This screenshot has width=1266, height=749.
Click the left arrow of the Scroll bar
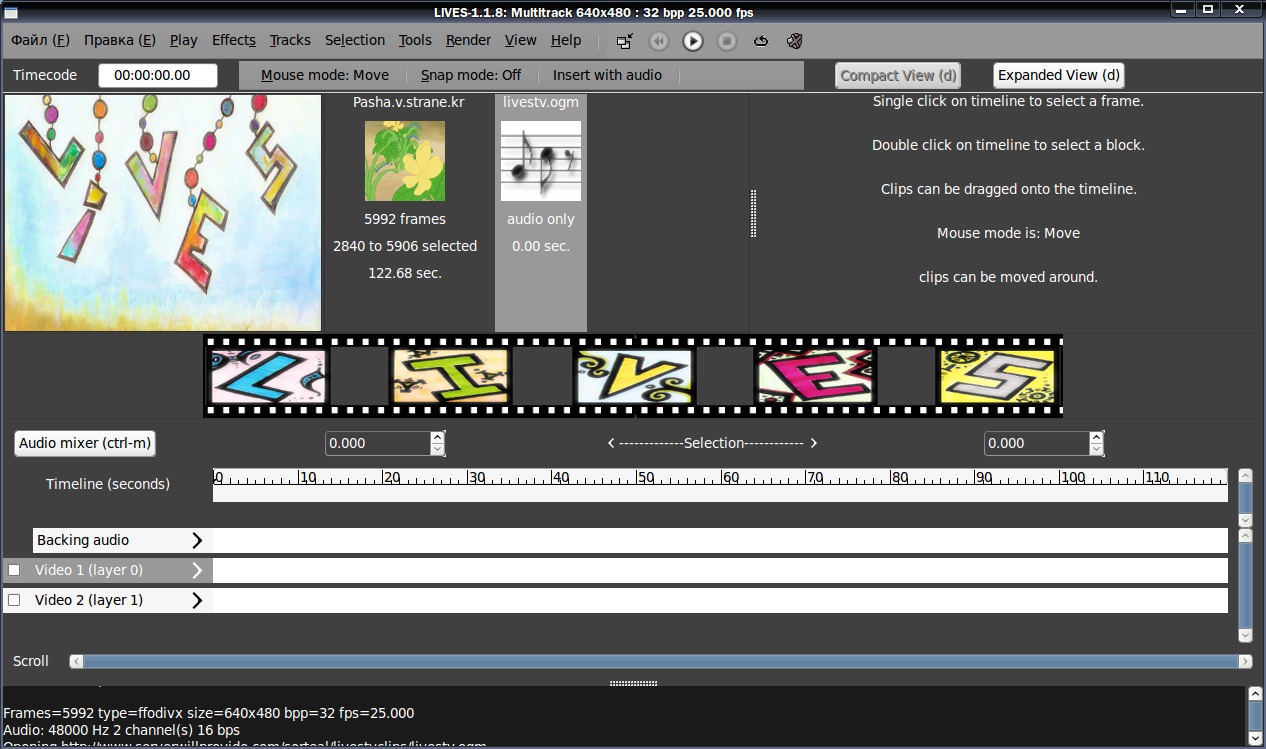click(x=75, y=661)
